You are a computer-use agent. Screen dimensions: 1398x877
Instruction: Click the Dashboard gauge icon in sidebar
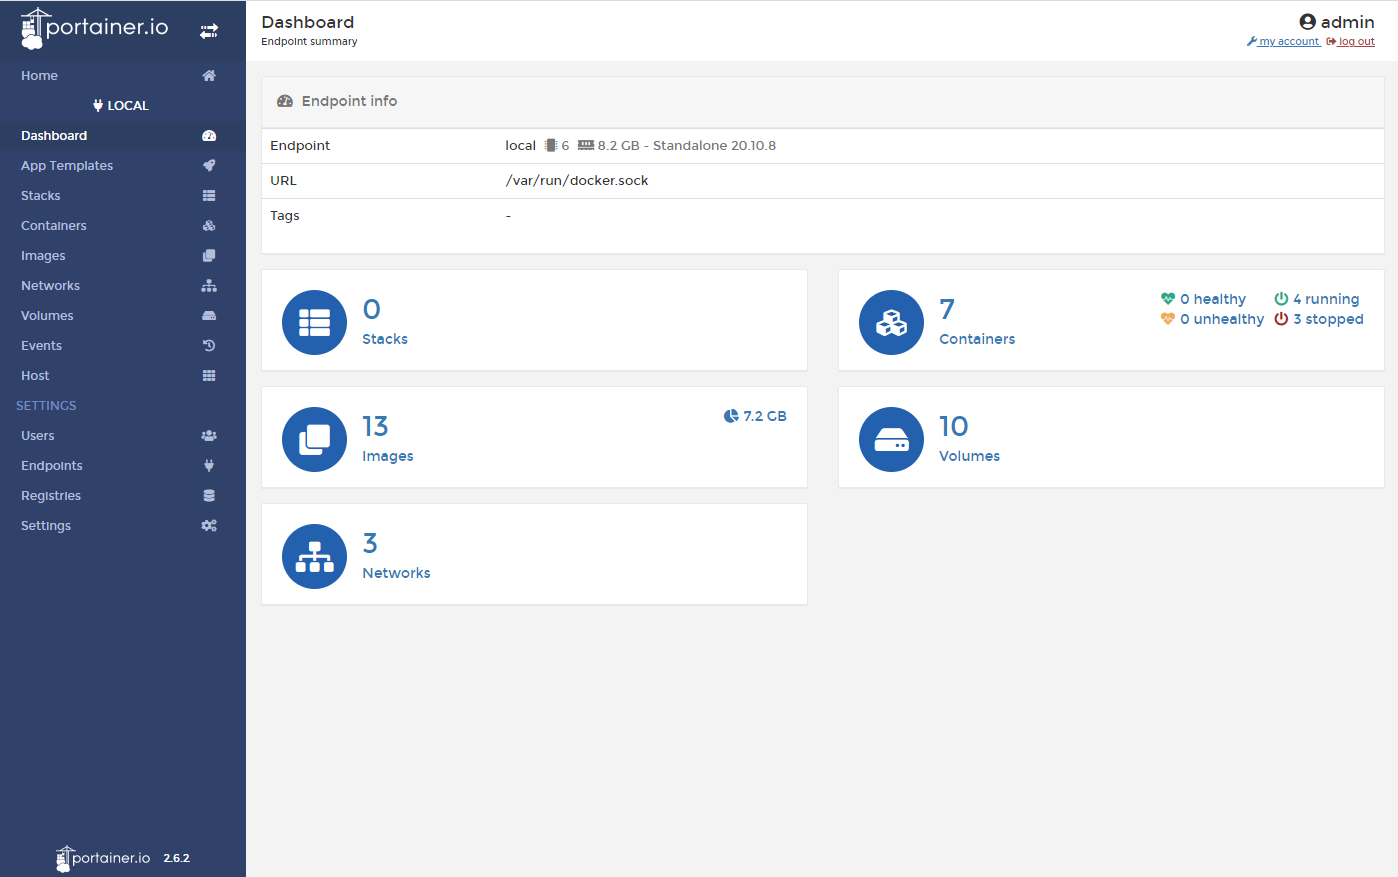(209, 136)
